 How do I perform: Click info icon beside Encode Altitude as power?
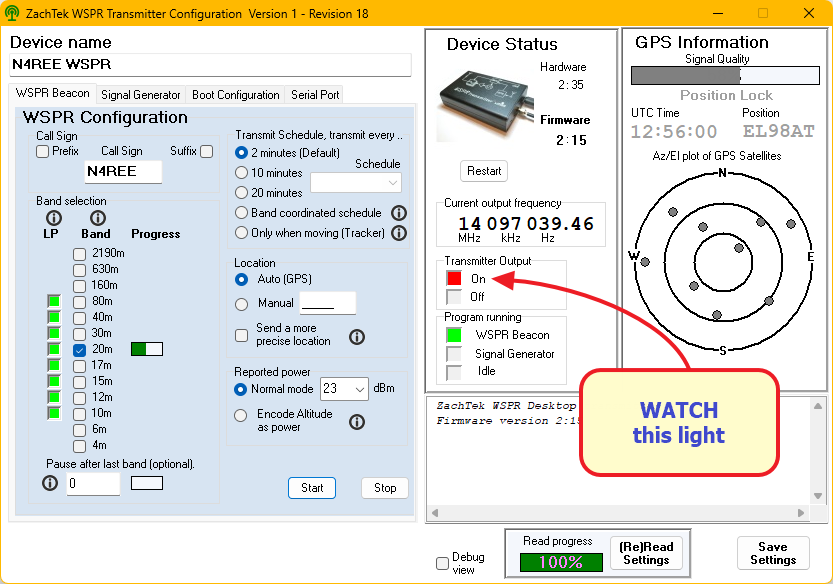point(356,422)
